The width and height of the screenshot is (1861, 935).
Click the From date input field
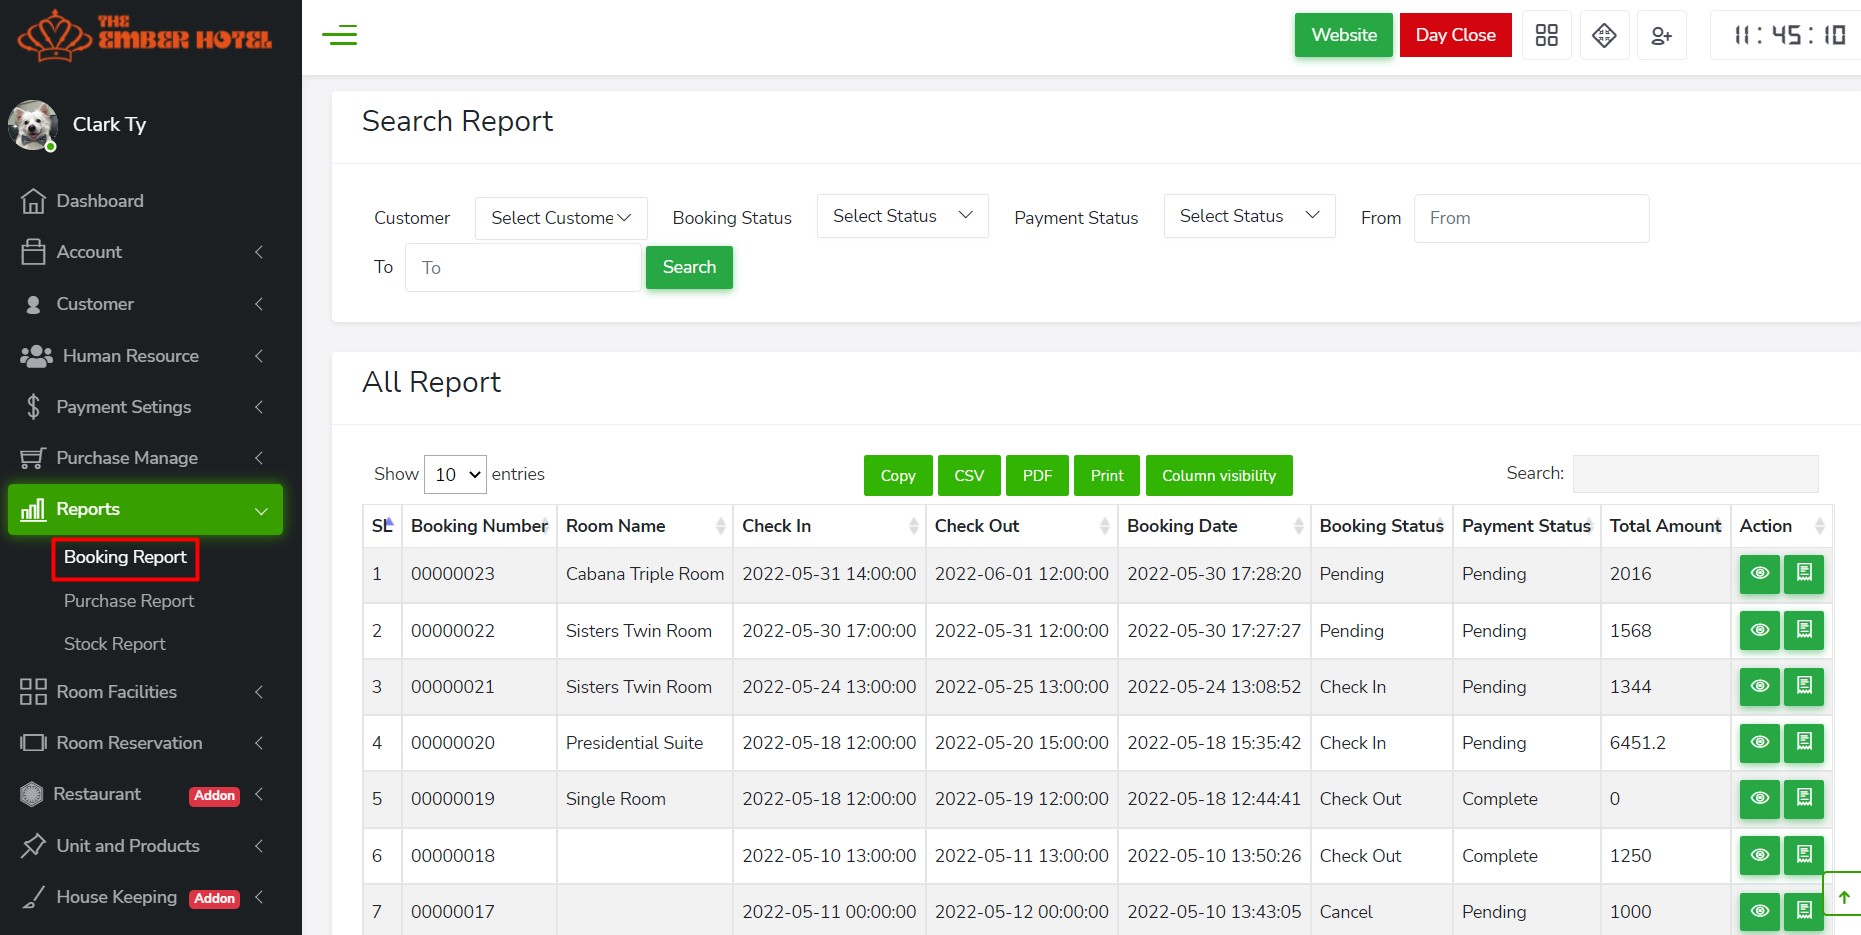coord(1530,218)
